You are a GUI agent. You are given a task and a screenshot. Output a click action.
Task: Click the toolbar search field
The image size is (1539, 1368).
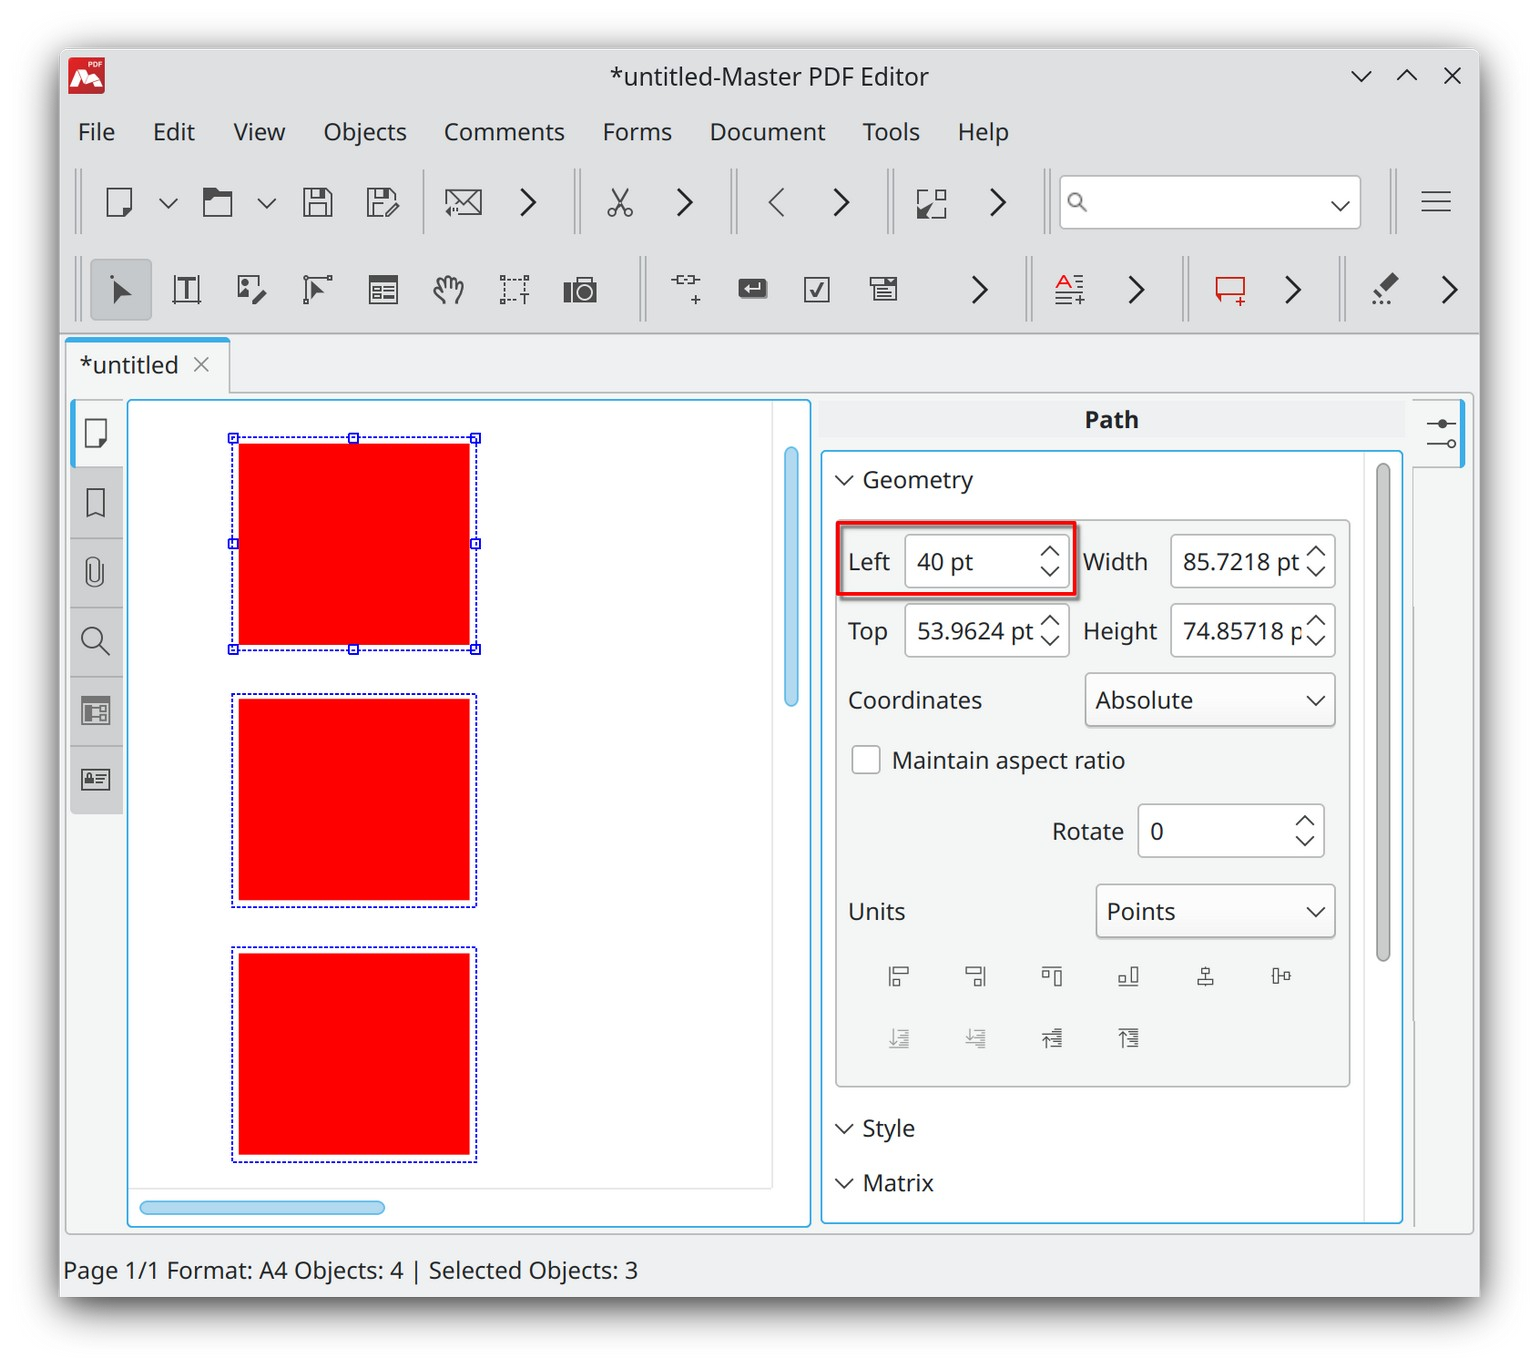pyautogui.click(x=1209, y=202)
